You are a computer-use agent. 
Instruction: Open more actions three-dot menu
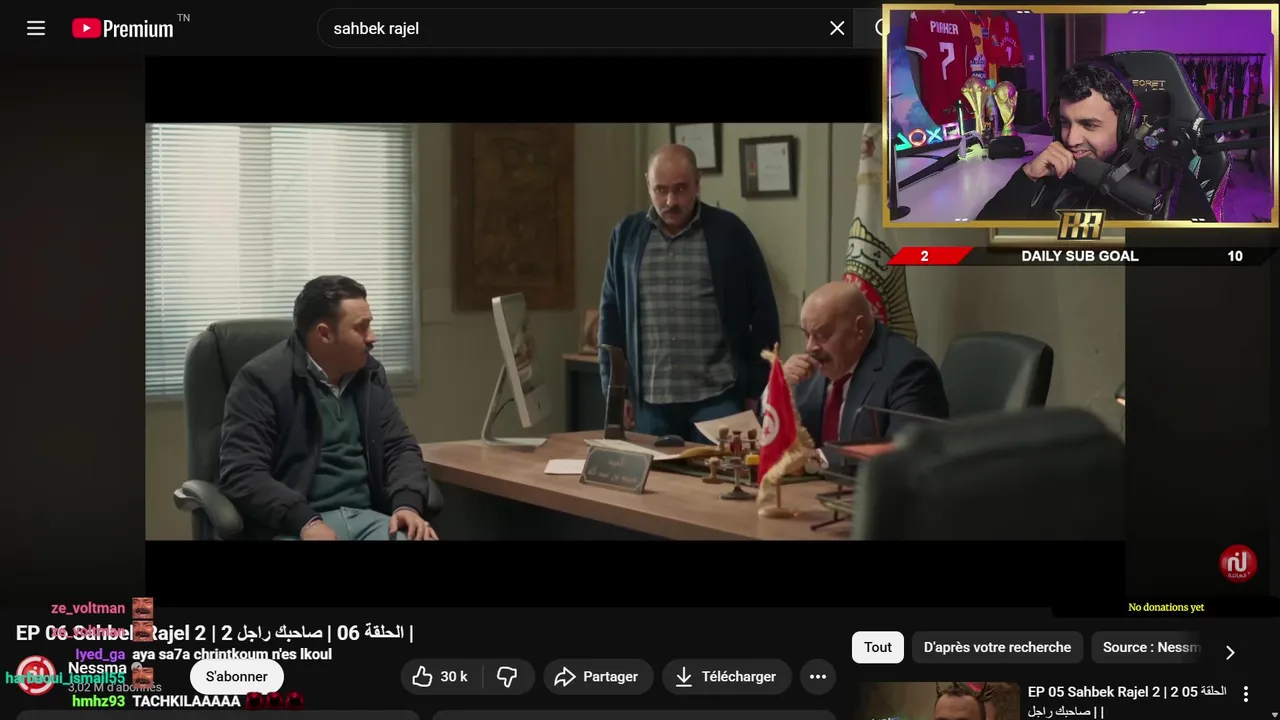click(x=818, y=677)
